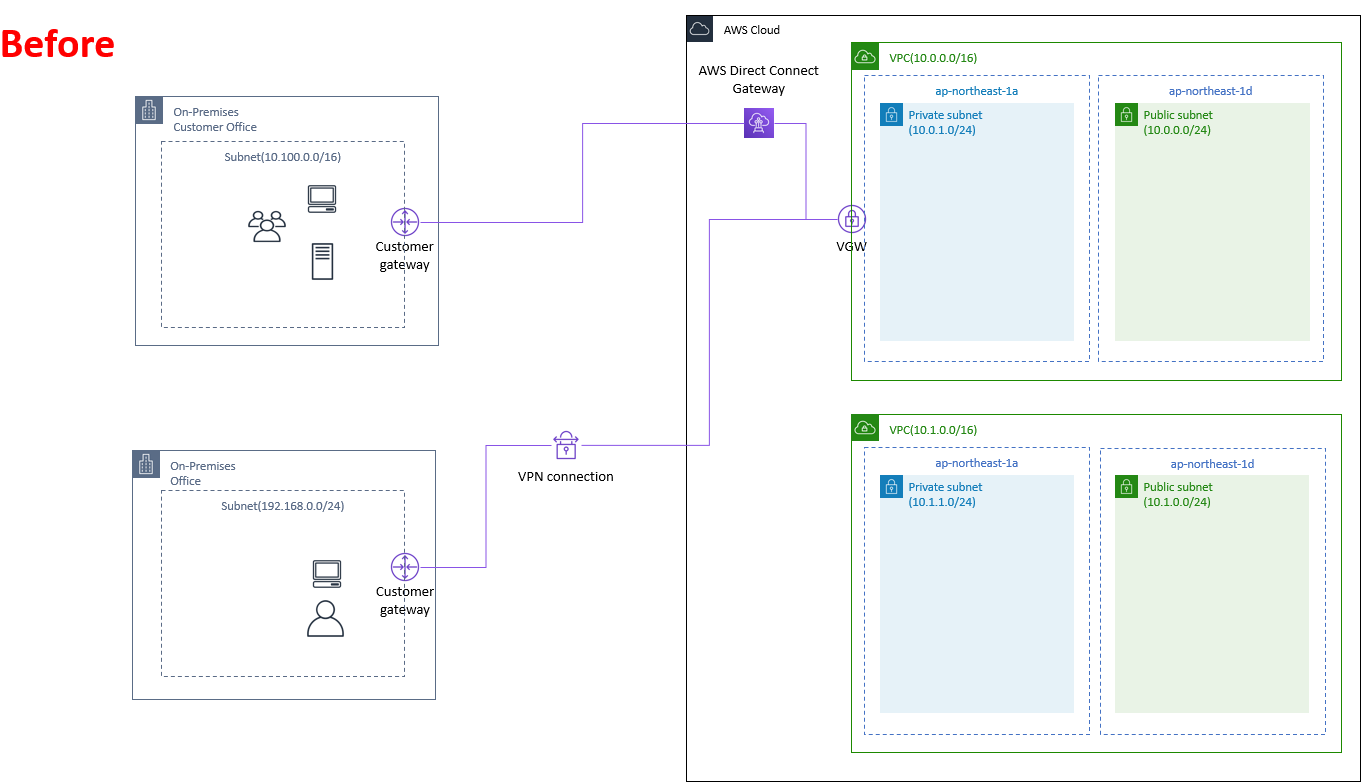Click the 'Subnet(192.168.0.0/24)' label
Viewport: 1367px width, 784px height.
click(x=283, y=506)
